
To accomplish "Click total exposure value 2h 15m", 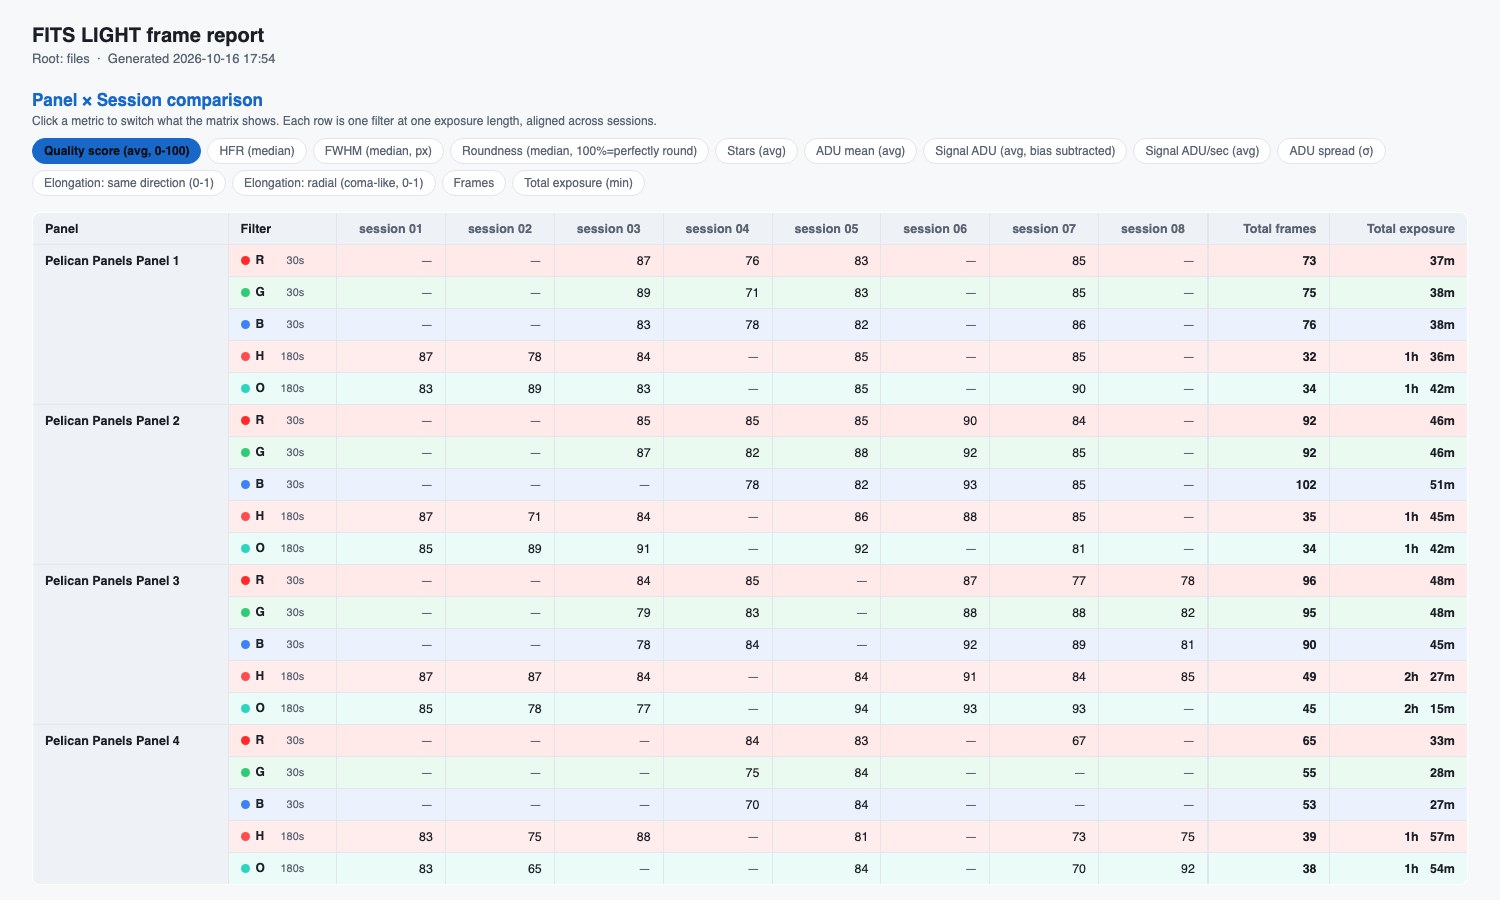I will [1429, 709].
